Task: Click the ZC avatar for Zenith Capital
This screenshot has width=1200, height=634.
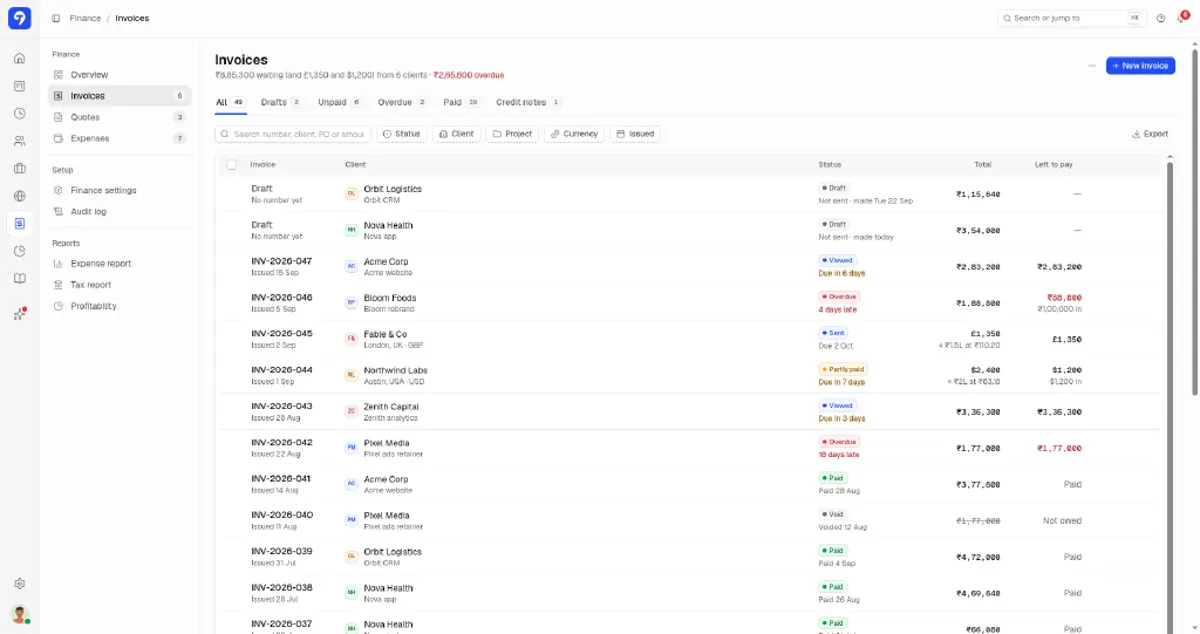Action: click(x=351, y=412)
